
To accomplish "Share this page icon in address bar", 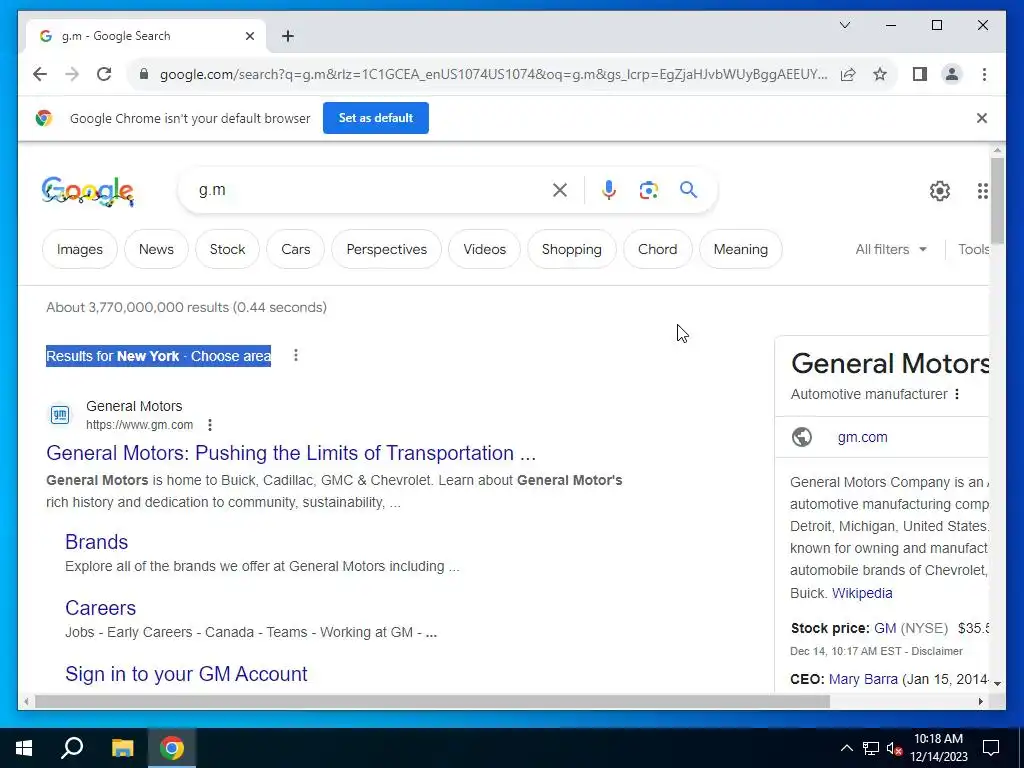I will point(848,74).
